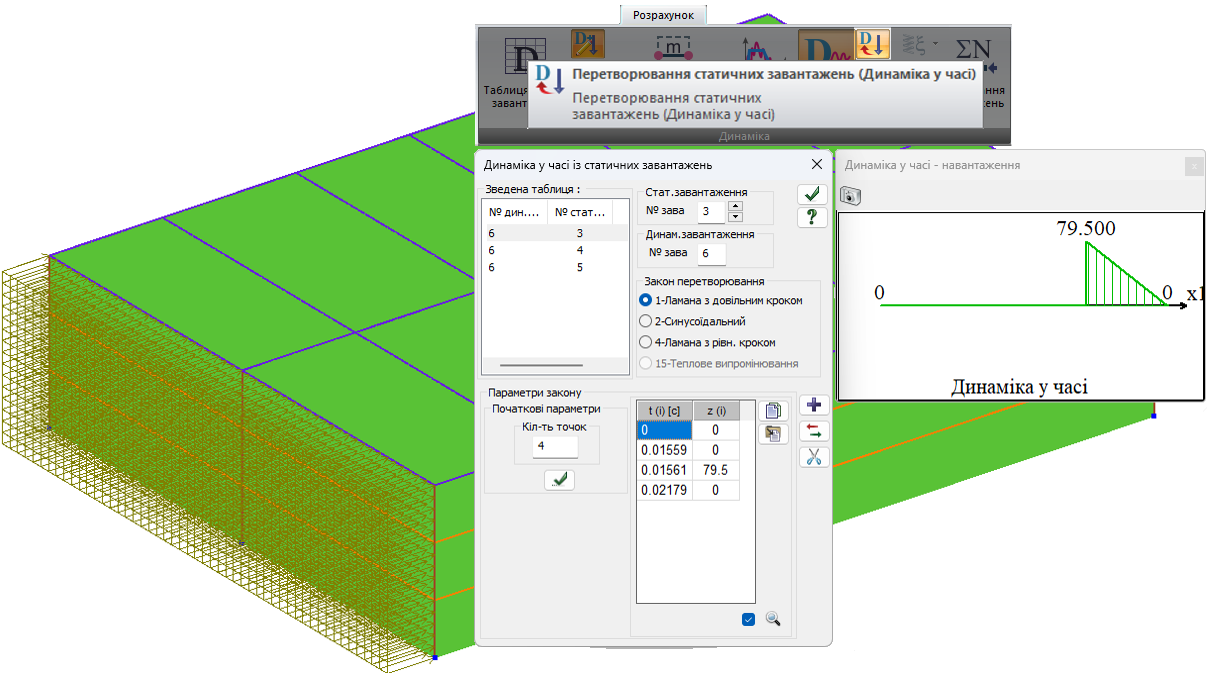Open the damping icon dropdown arrow in ribbon
The height and width of the screenshot is (673, 1211).
pyautogui.click(x=935, y=44)
